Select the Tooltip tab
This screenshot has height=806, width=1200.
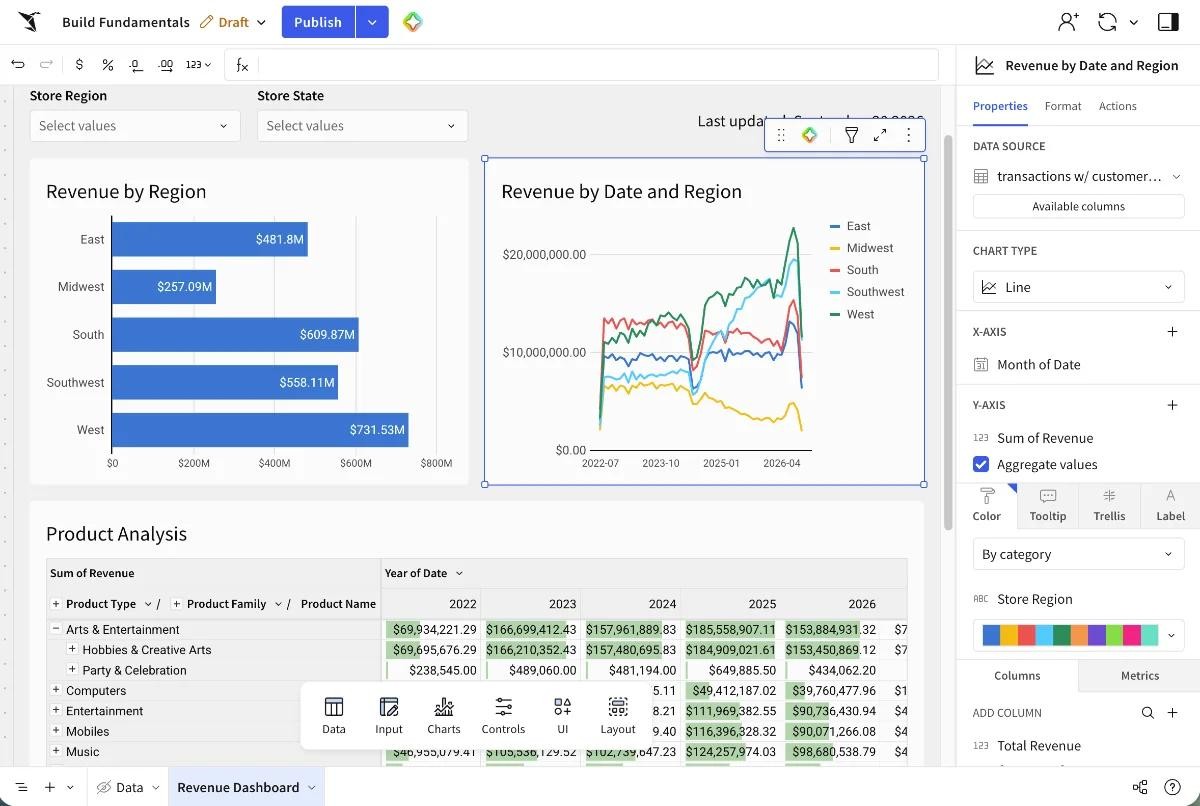(x=1048, y=506)
